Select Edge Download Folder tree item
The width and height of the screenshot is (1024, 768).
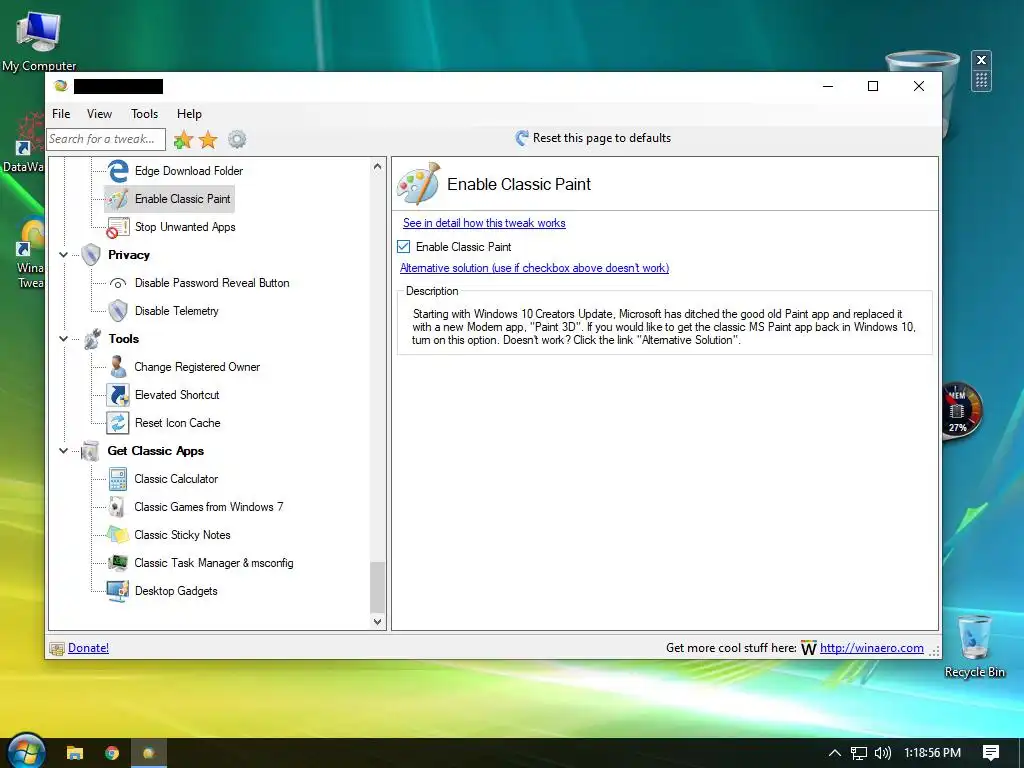pos(189,171)
